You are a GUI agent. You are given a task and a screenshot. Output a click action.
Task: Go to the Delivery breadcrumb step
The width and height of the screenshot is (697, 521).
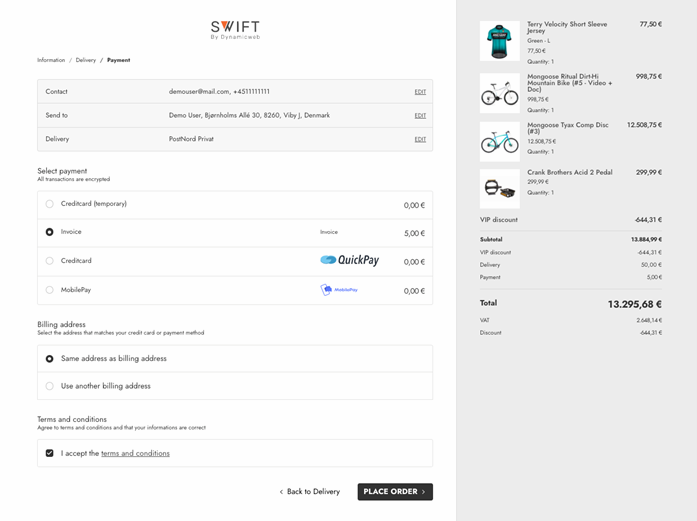click(86, 60)
